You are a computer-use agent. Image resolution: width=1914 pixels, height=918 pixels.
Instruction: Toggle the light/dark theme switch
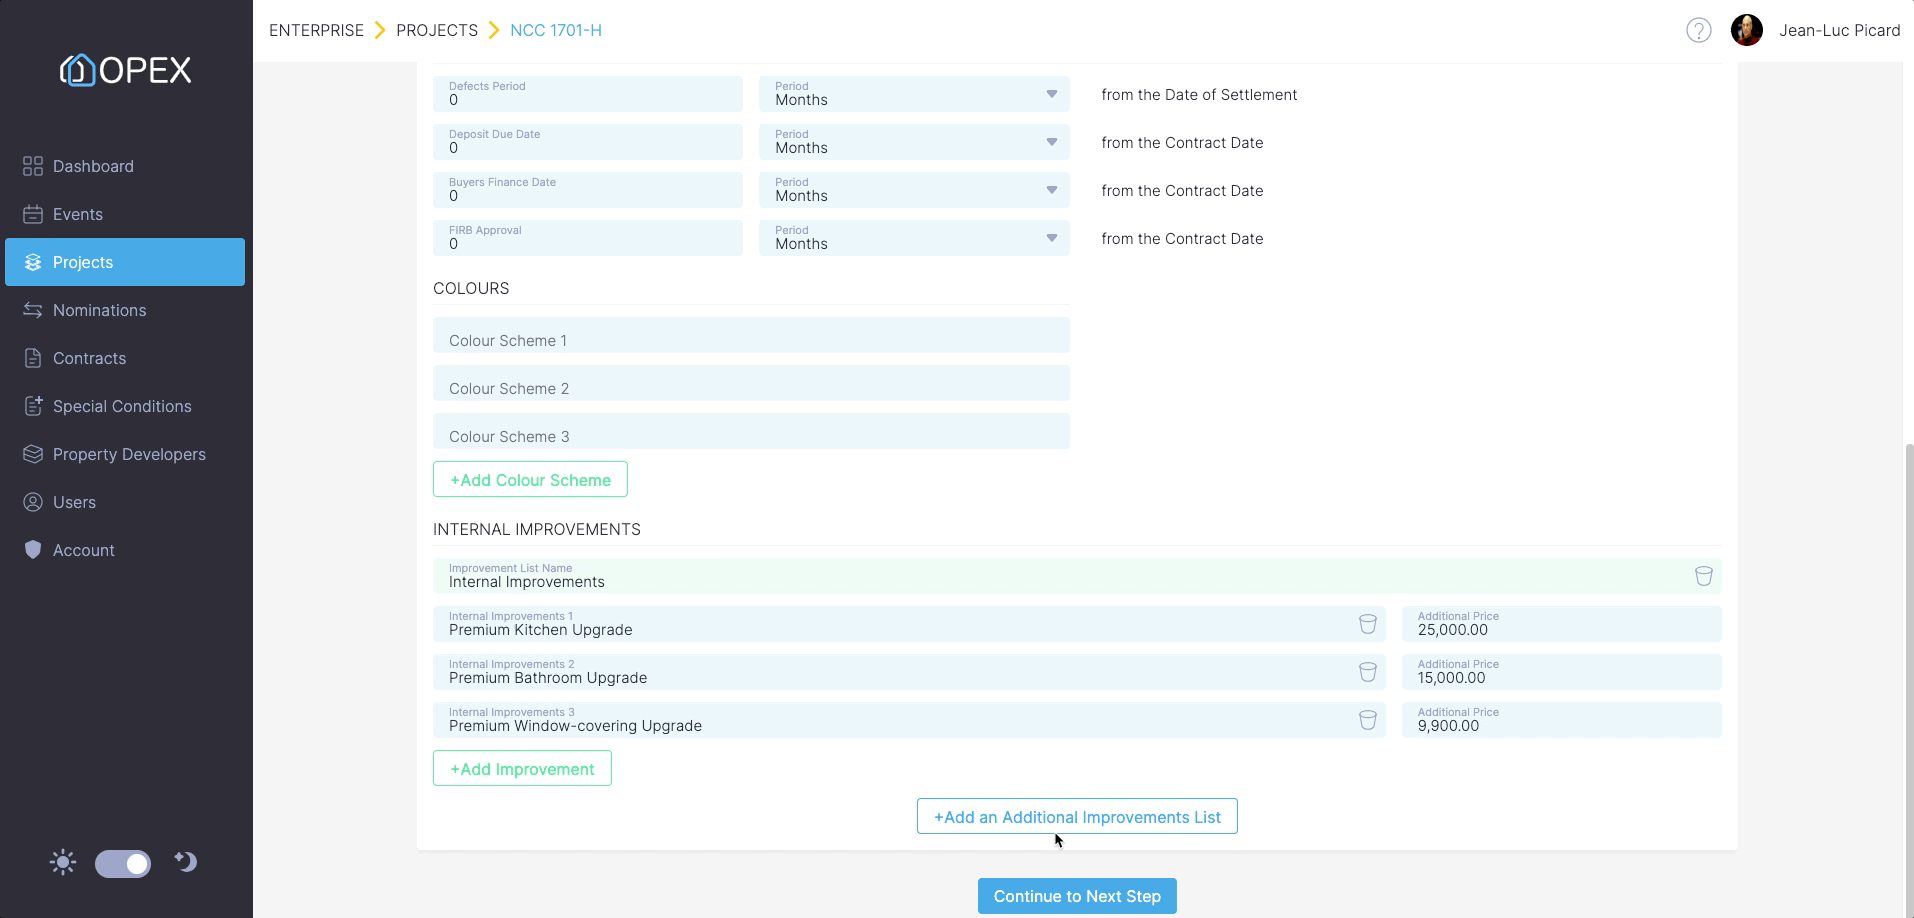coord(123,864)
